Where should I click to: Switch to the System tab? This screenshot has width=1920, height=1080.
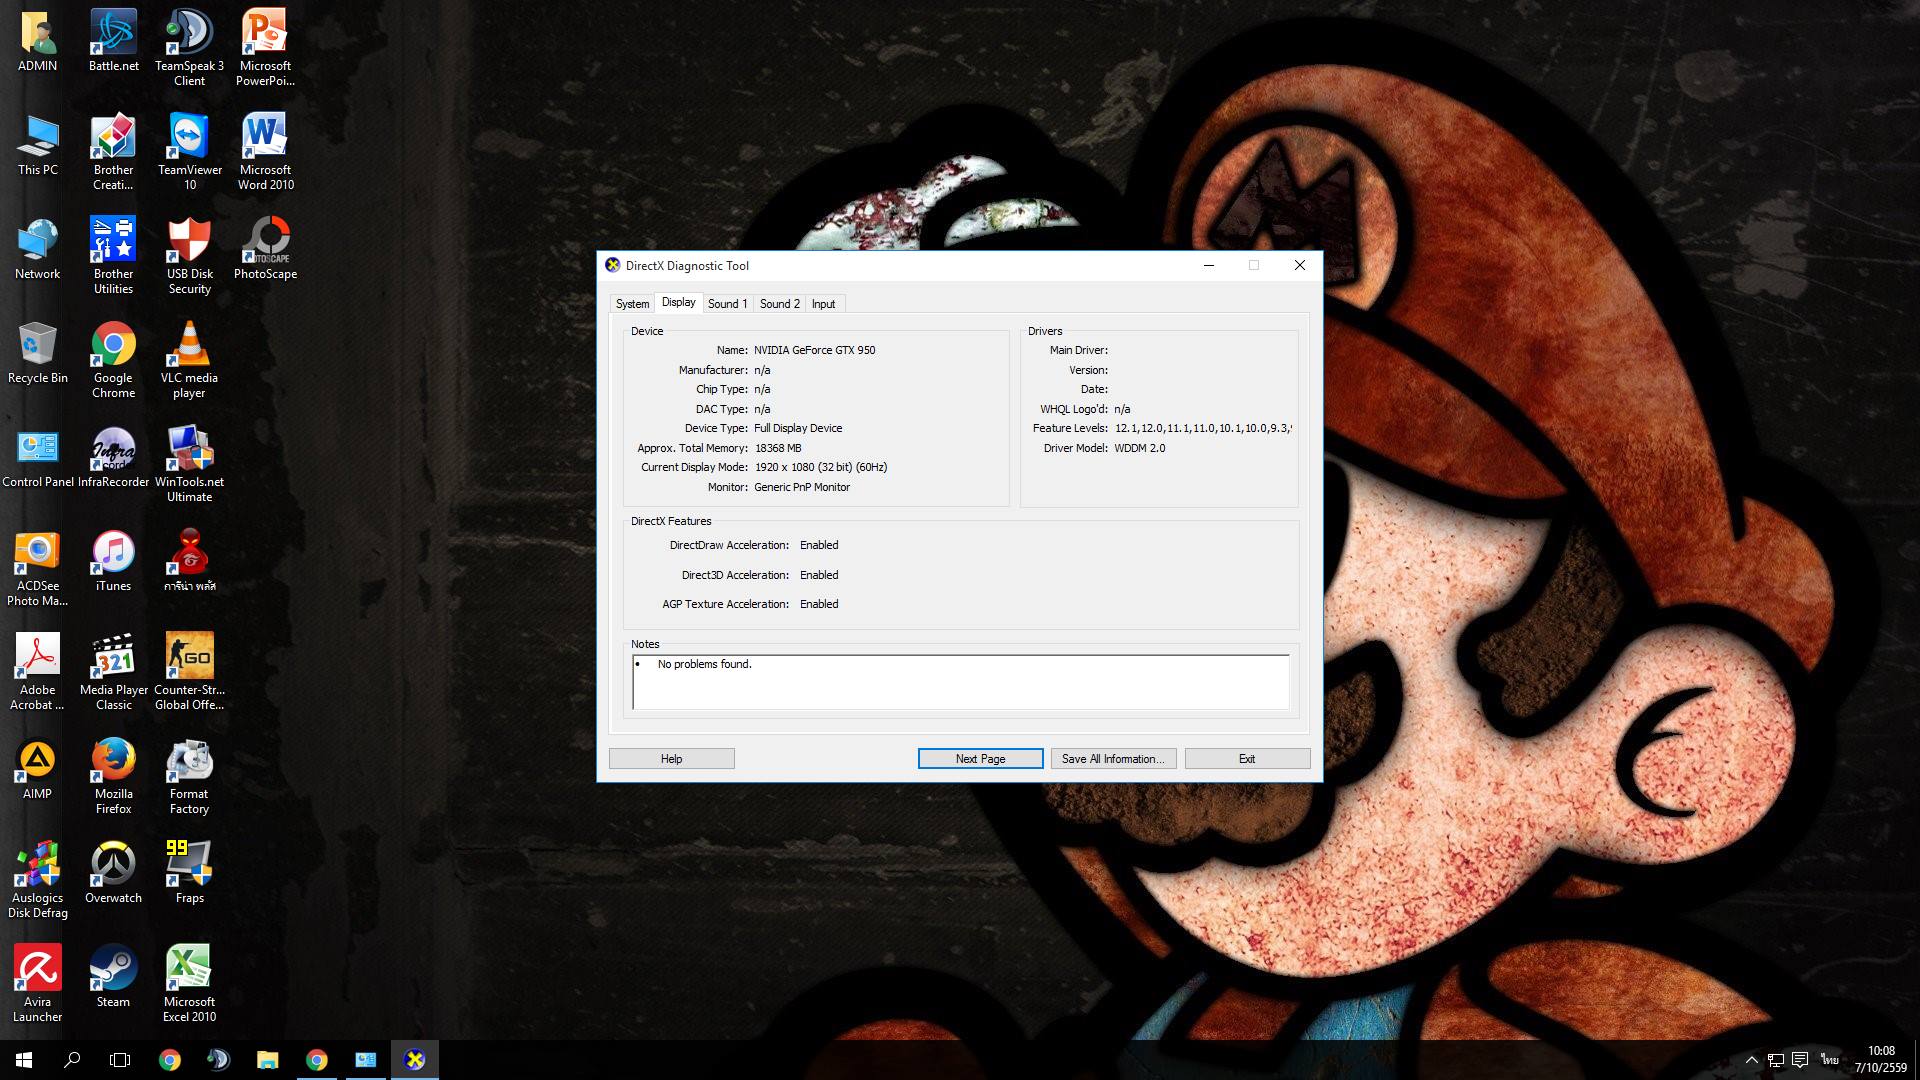point(632,304)
